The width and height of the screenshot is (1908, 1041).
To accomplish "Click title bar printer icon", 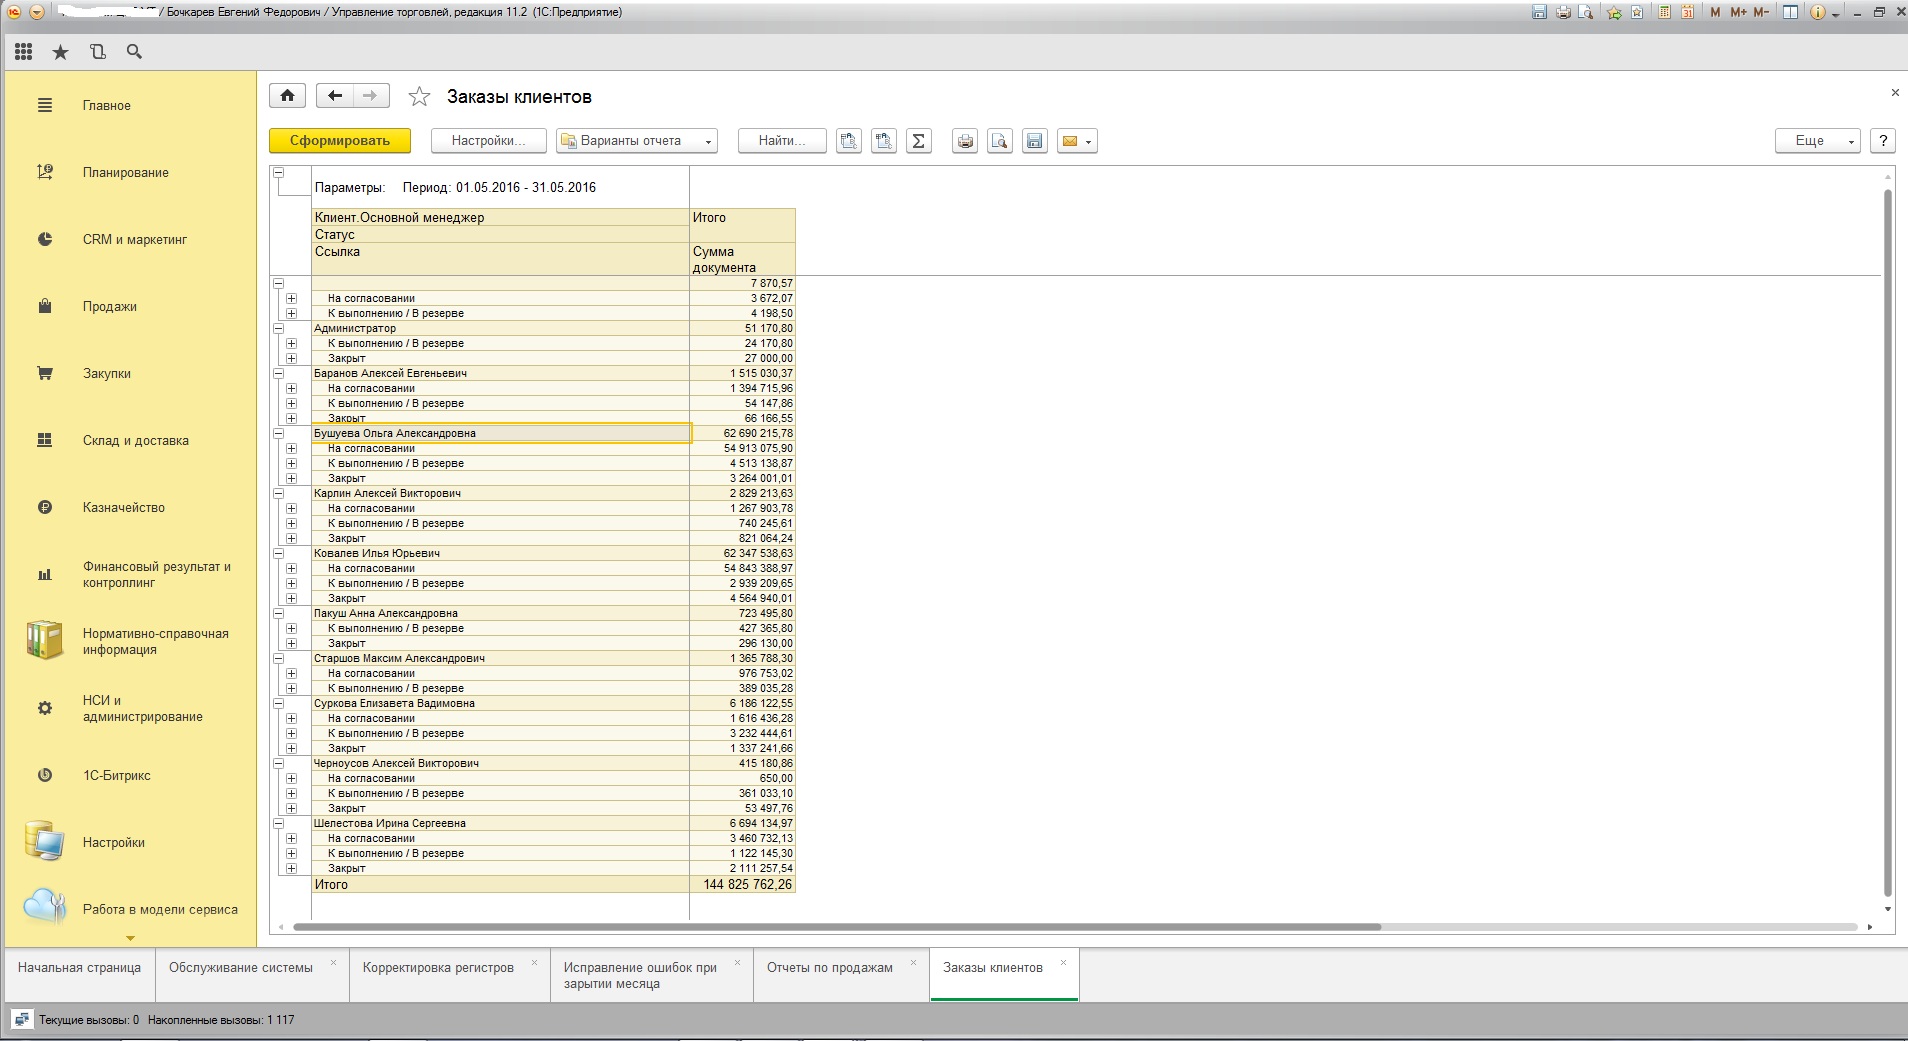I will coord(1563,12).
